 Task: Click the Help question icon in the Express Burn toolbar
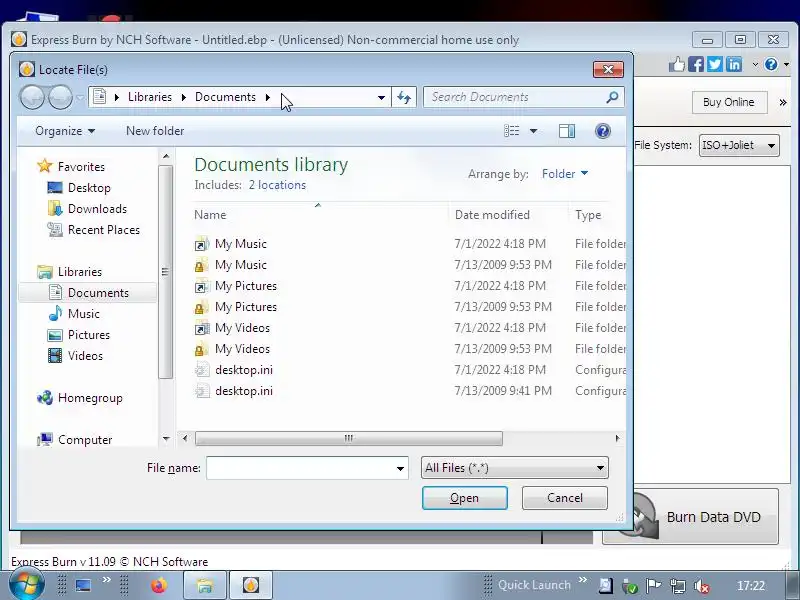pyautogui.click(x=771, y=64)
